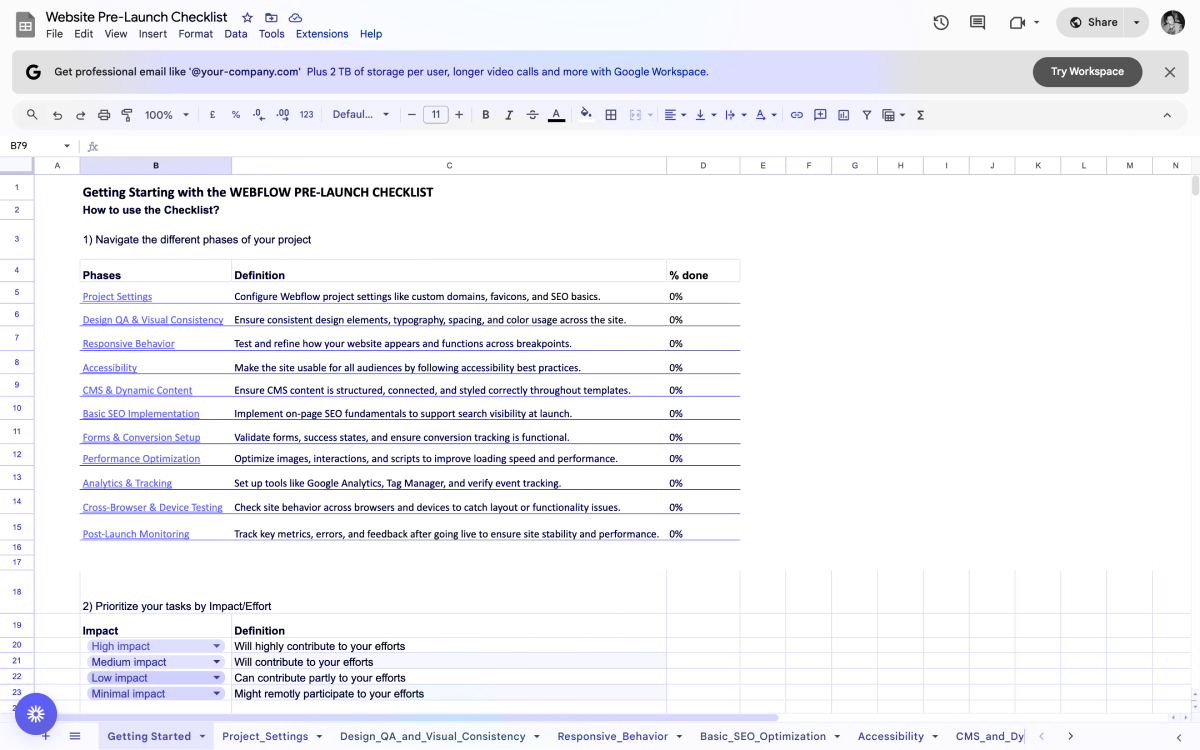Decrease the font size
The image size is (1200, 750).
click(412, 115)
